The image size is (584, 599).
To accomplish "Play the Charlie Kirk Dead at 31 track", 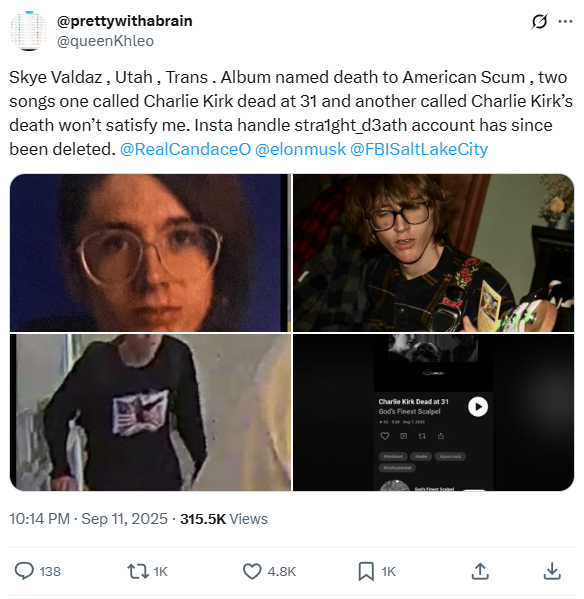I will point(478,406).
